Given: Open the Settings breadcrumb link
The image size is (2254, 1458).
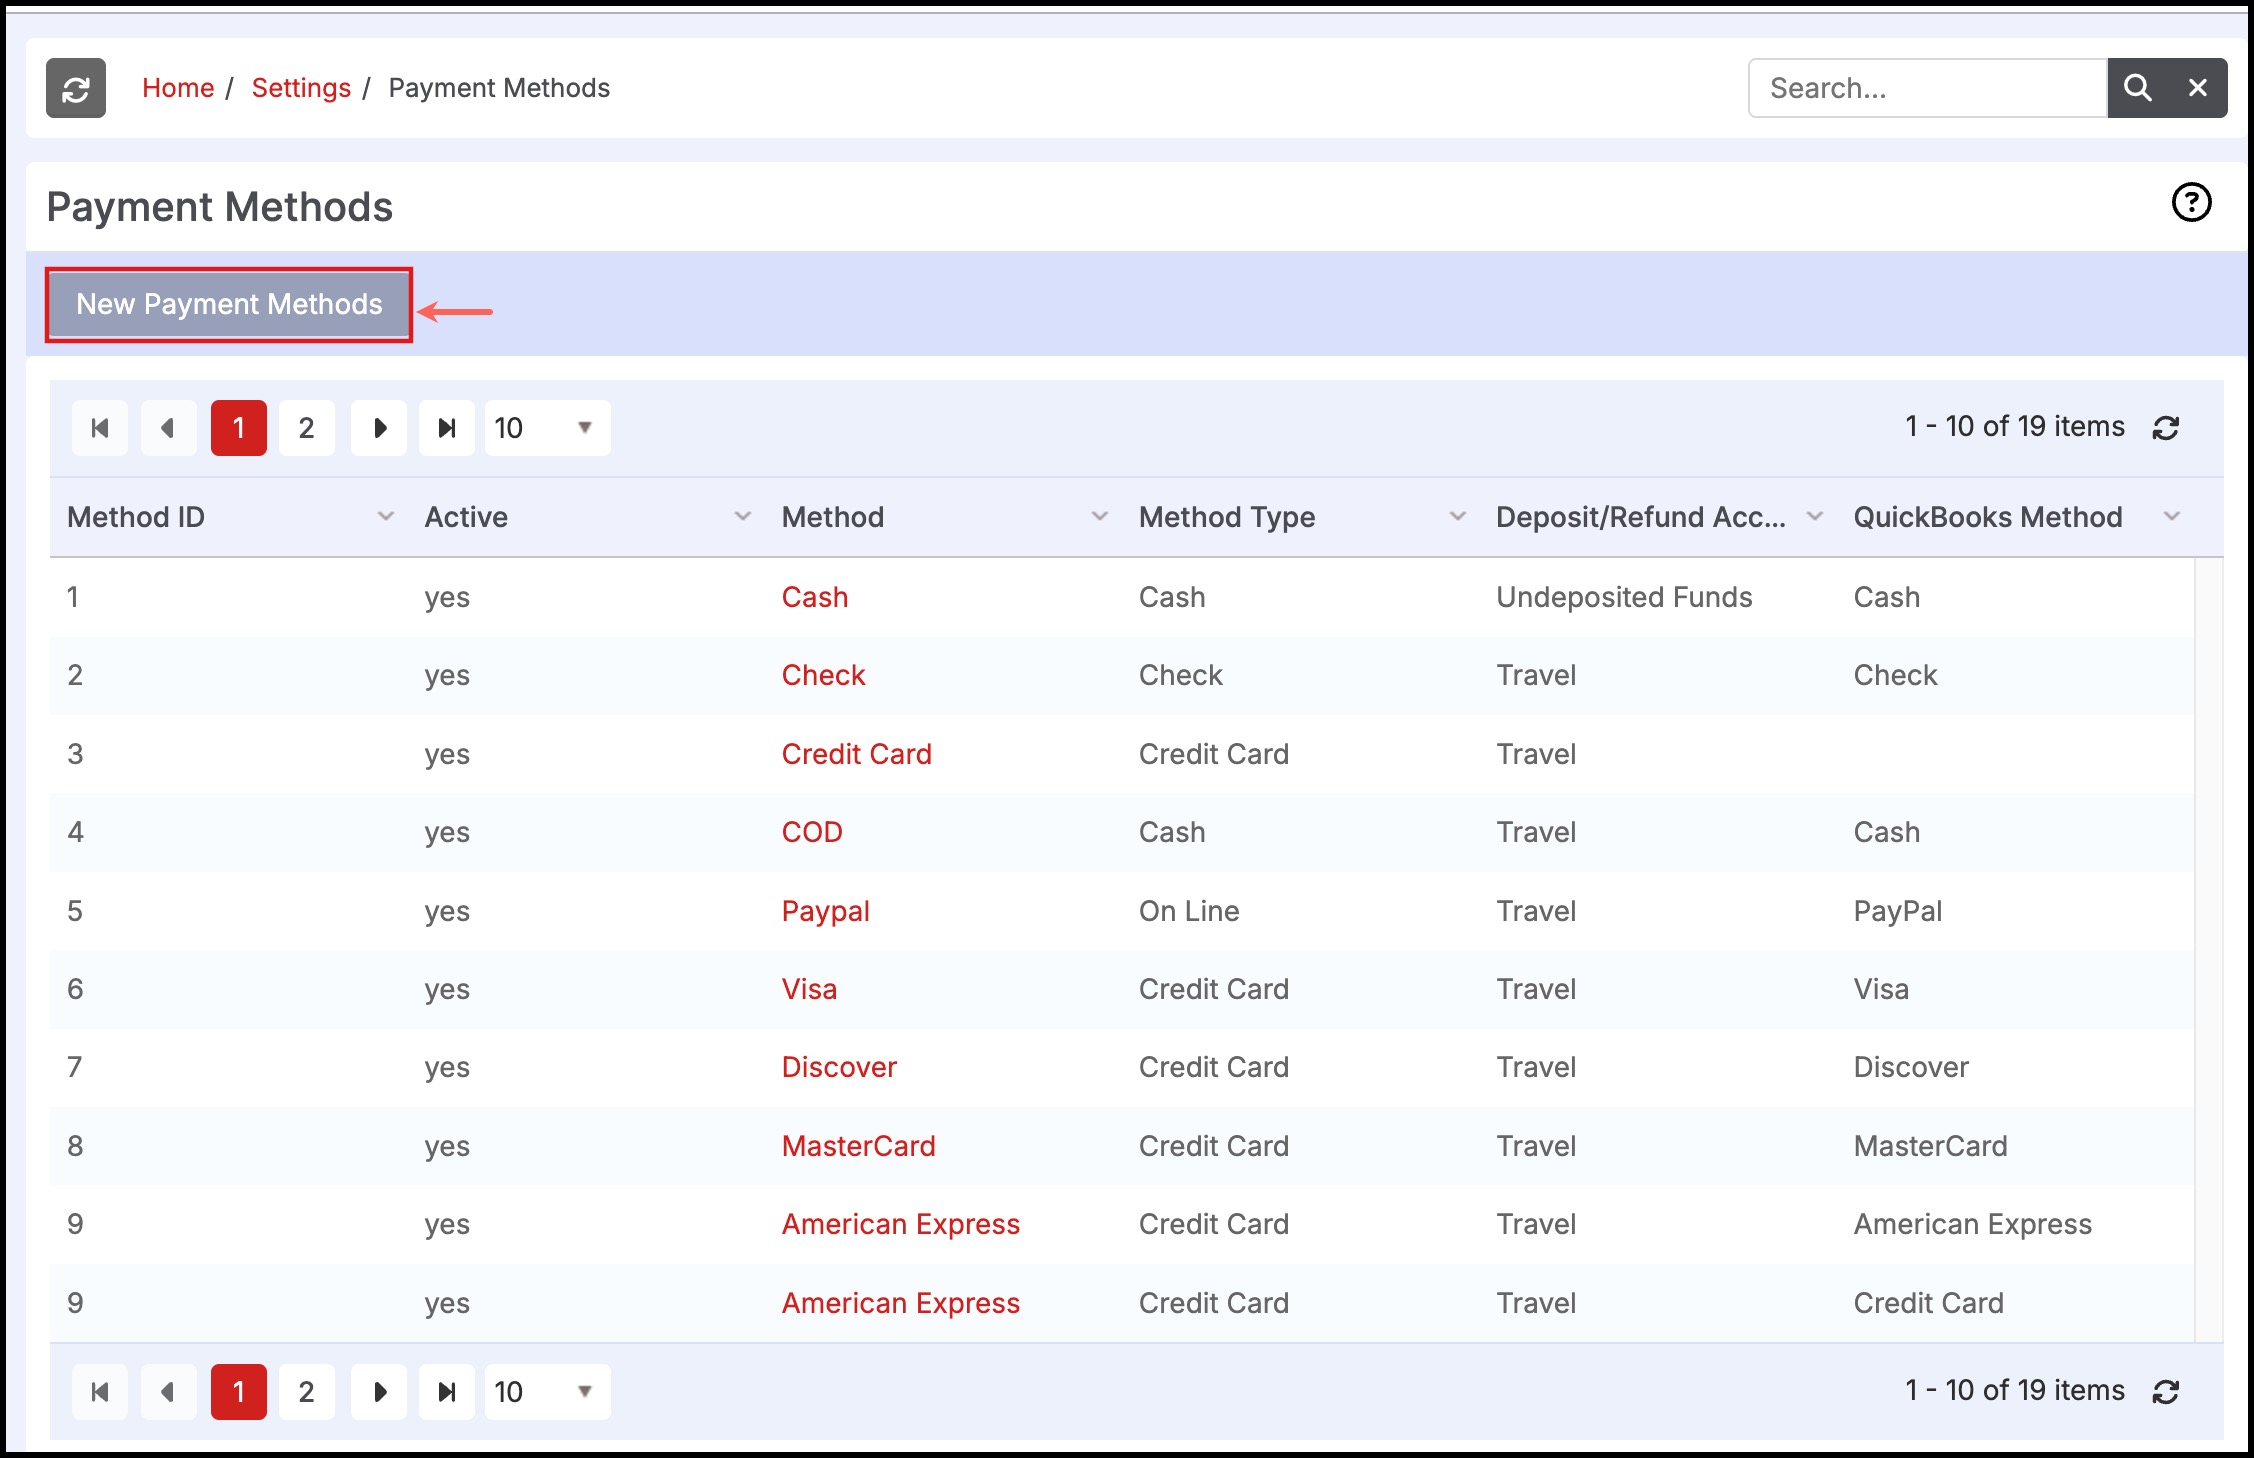Looking at the screenshot, I should point(301,88).
